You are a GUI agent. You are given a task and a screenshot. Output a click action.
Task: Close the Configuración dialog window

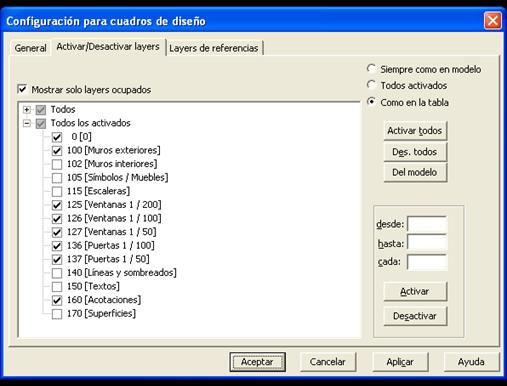(x=493, y=21)
